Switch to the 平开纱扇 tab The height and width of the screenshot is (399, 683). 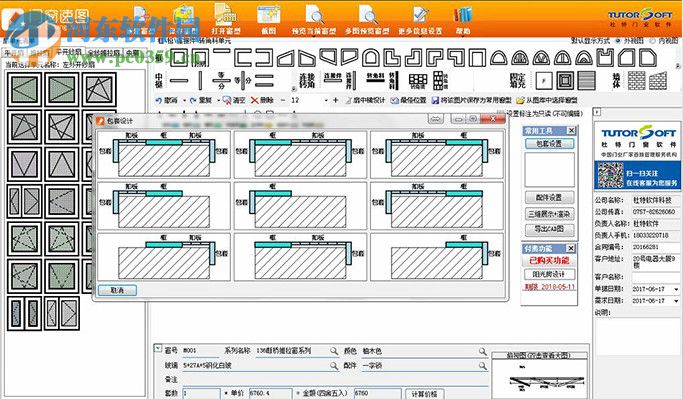point(69,52)
